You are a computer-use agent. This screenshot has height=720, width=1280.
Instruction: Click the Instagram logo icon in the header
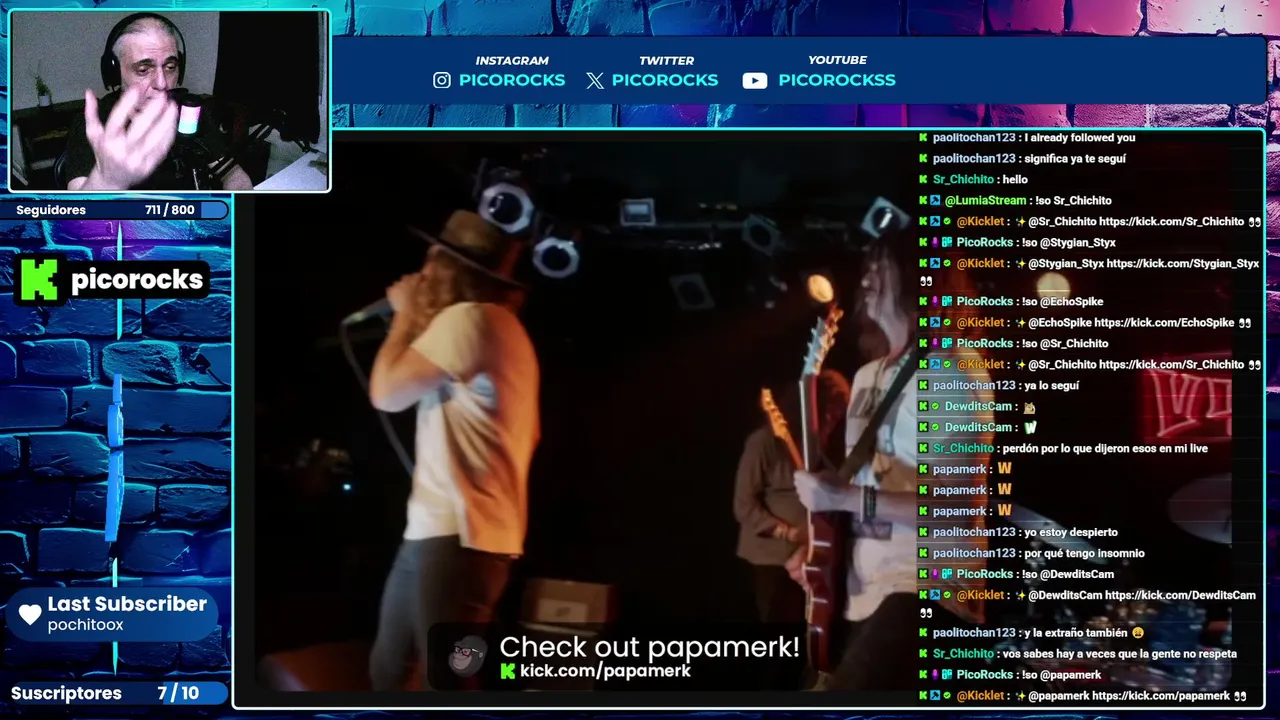[x=442, y=80]
